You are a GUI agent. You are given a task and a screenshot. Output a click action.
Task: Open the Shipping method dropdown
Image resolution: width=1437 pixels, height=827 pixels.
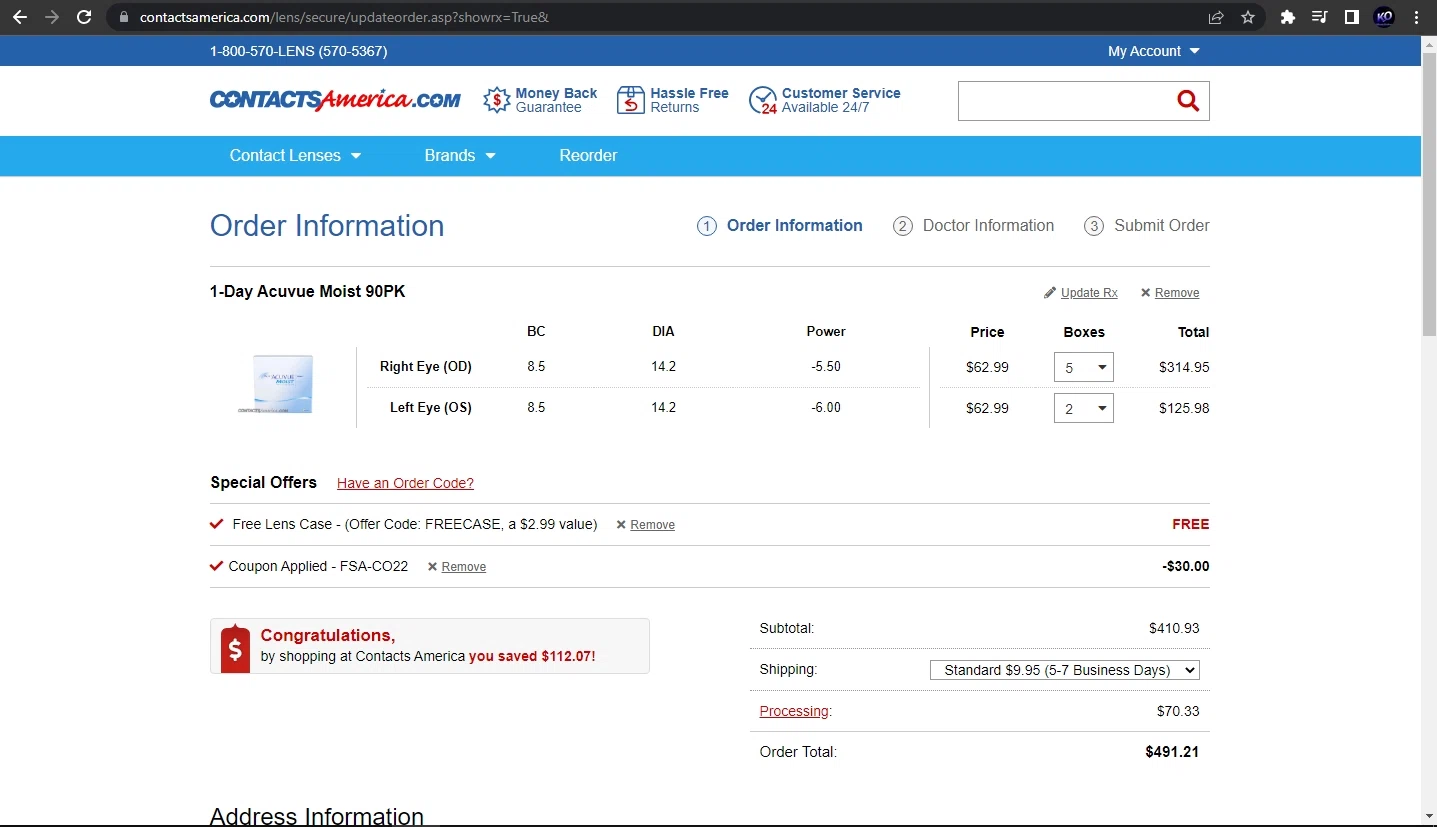1065,670
